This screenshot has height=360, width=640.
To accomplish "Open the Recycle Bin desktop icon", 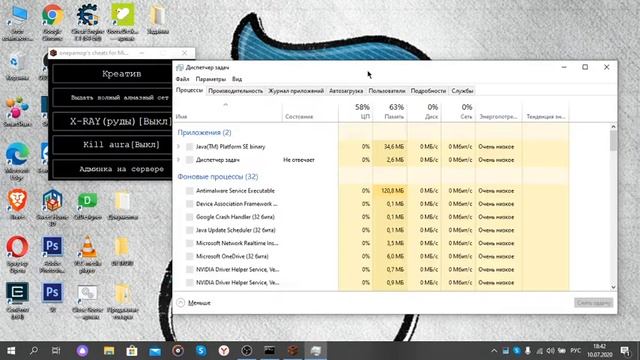I will pyautogui.click(x=16, y=66).
